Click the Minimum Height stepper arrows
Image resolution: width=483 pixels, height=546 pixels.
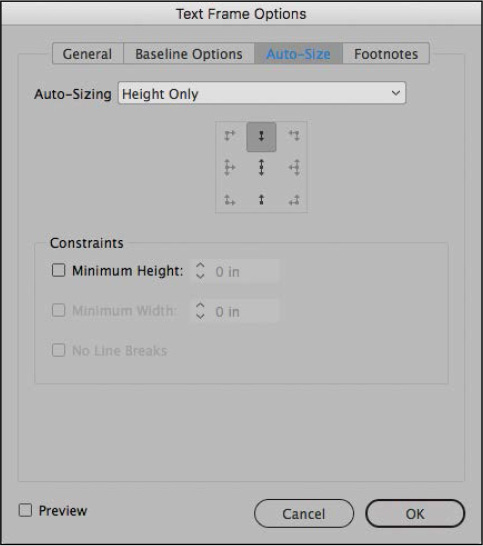click(x=200, y=271)
